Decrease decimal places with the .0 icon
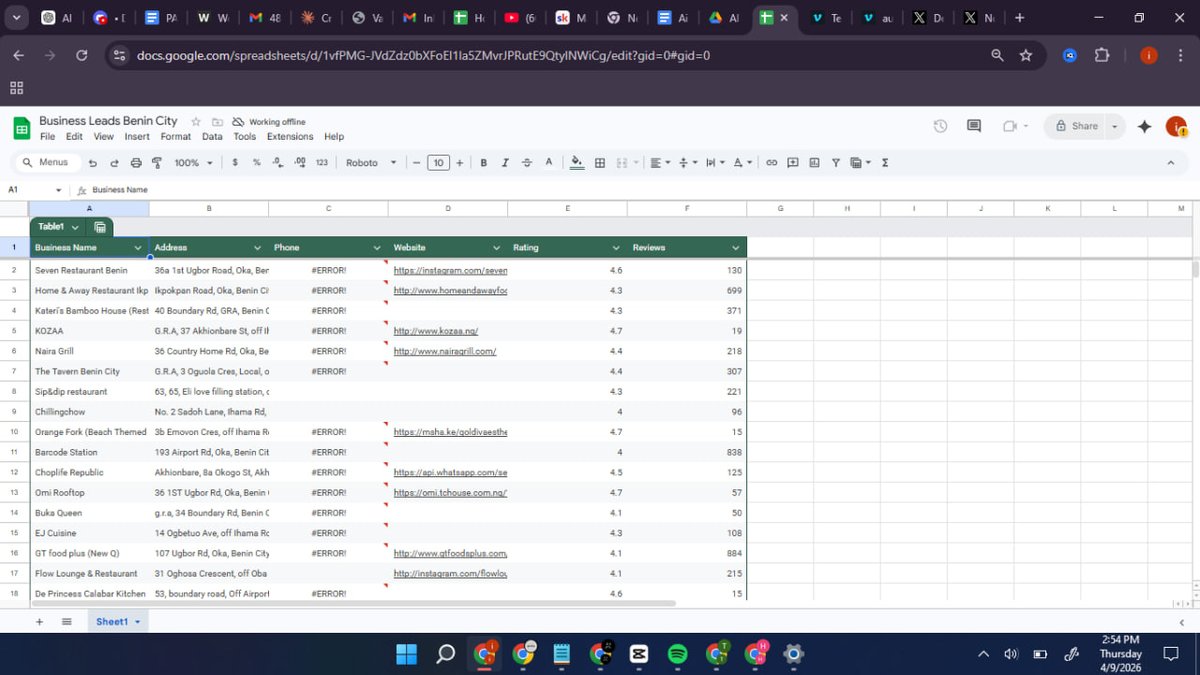The image size is (1200, 675). coord(277,163)
